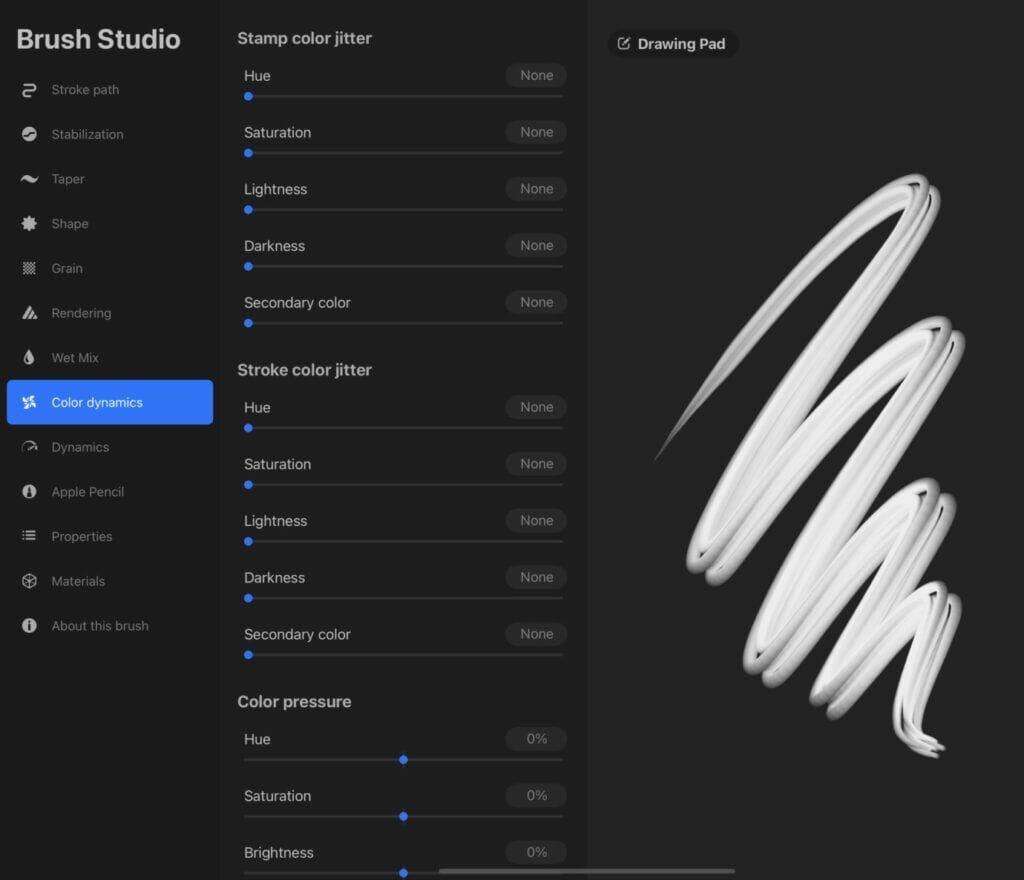Click the About this brush info icon
This screenshot has width=1024, height=880.
click(29, 625)
